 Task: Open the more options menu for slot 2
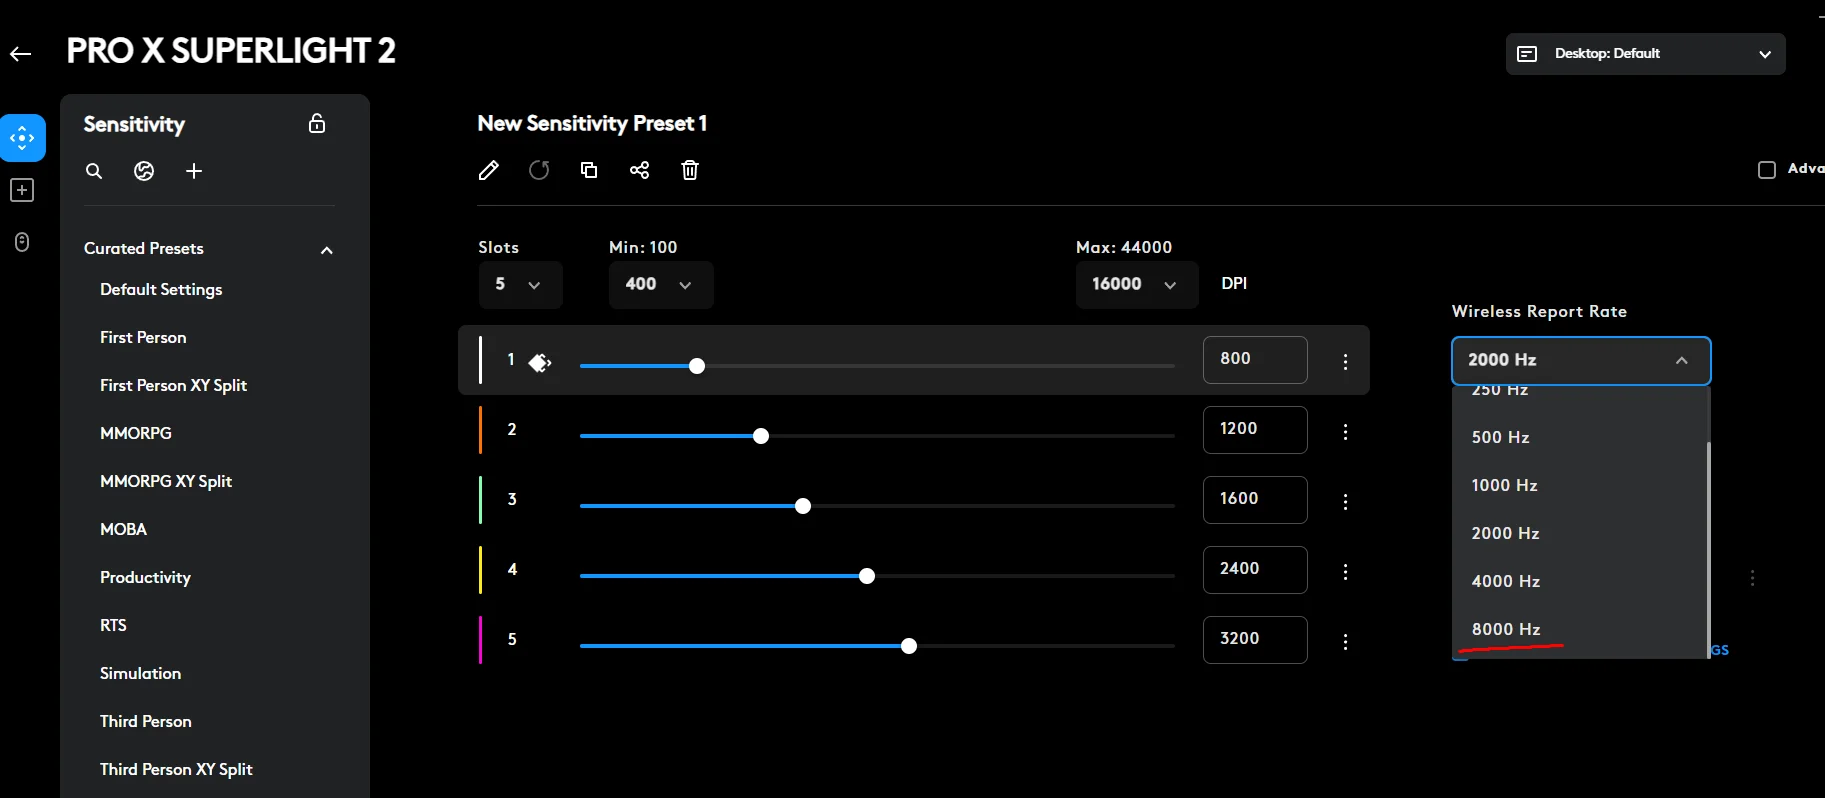pos(1345,432)
